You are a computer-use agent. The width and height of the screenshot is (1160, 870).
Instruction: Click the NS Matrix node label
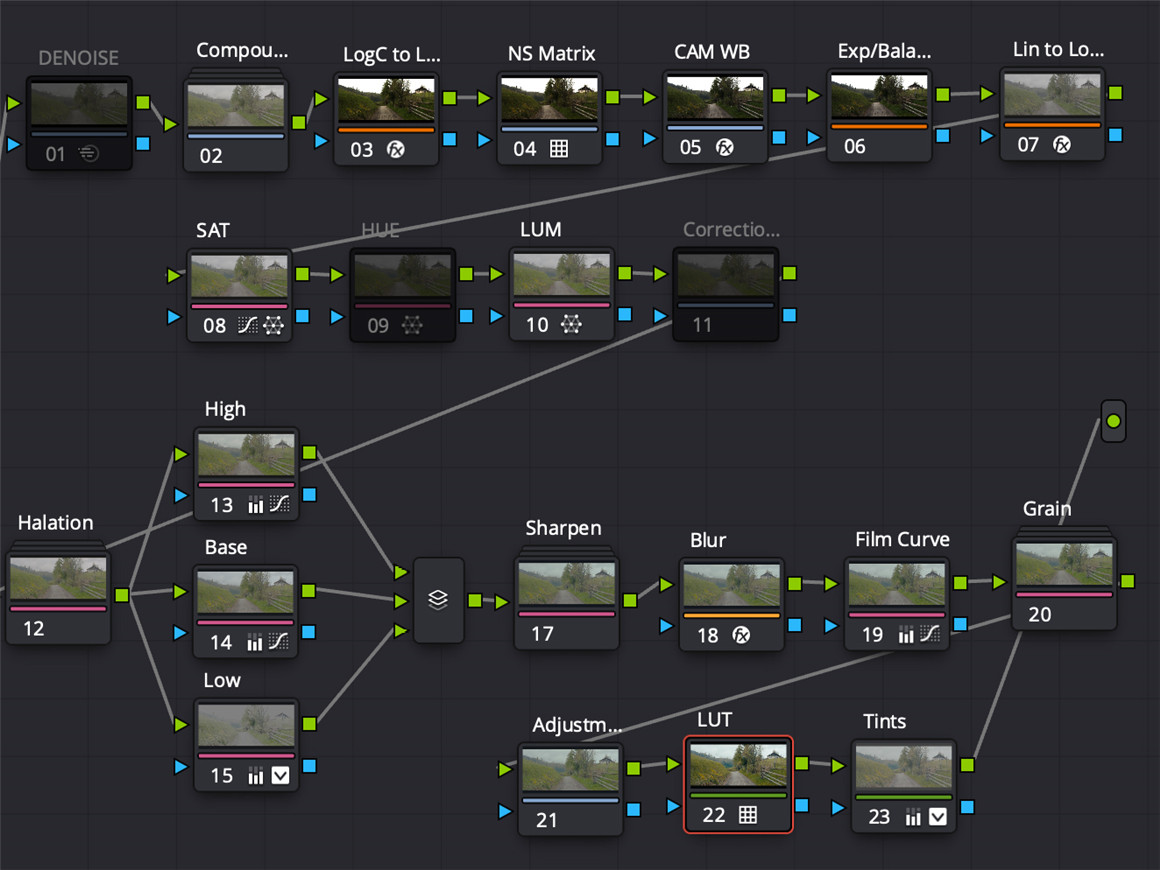[x=551, y=52]
